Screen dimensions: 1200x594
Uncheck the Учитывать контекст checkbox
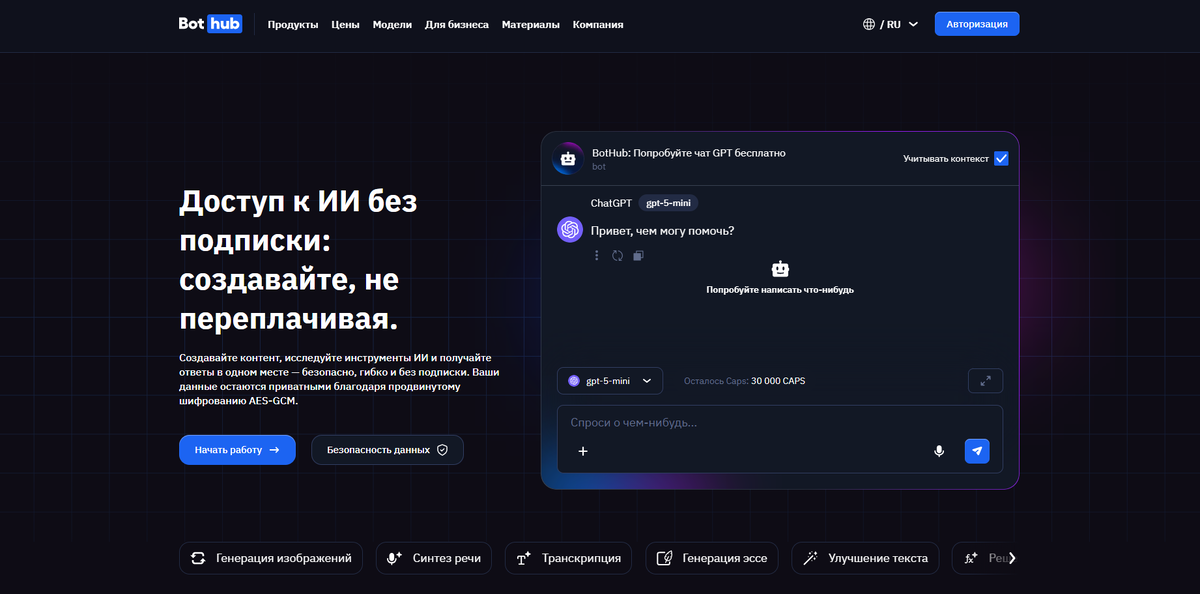click(x=1001, y=158)
